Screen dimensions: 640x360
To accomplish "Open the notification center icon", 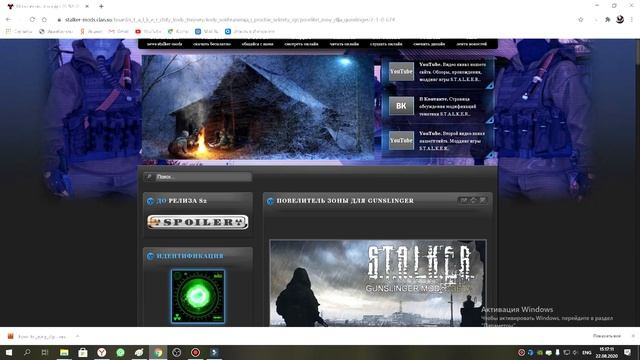I will [627, 352].
